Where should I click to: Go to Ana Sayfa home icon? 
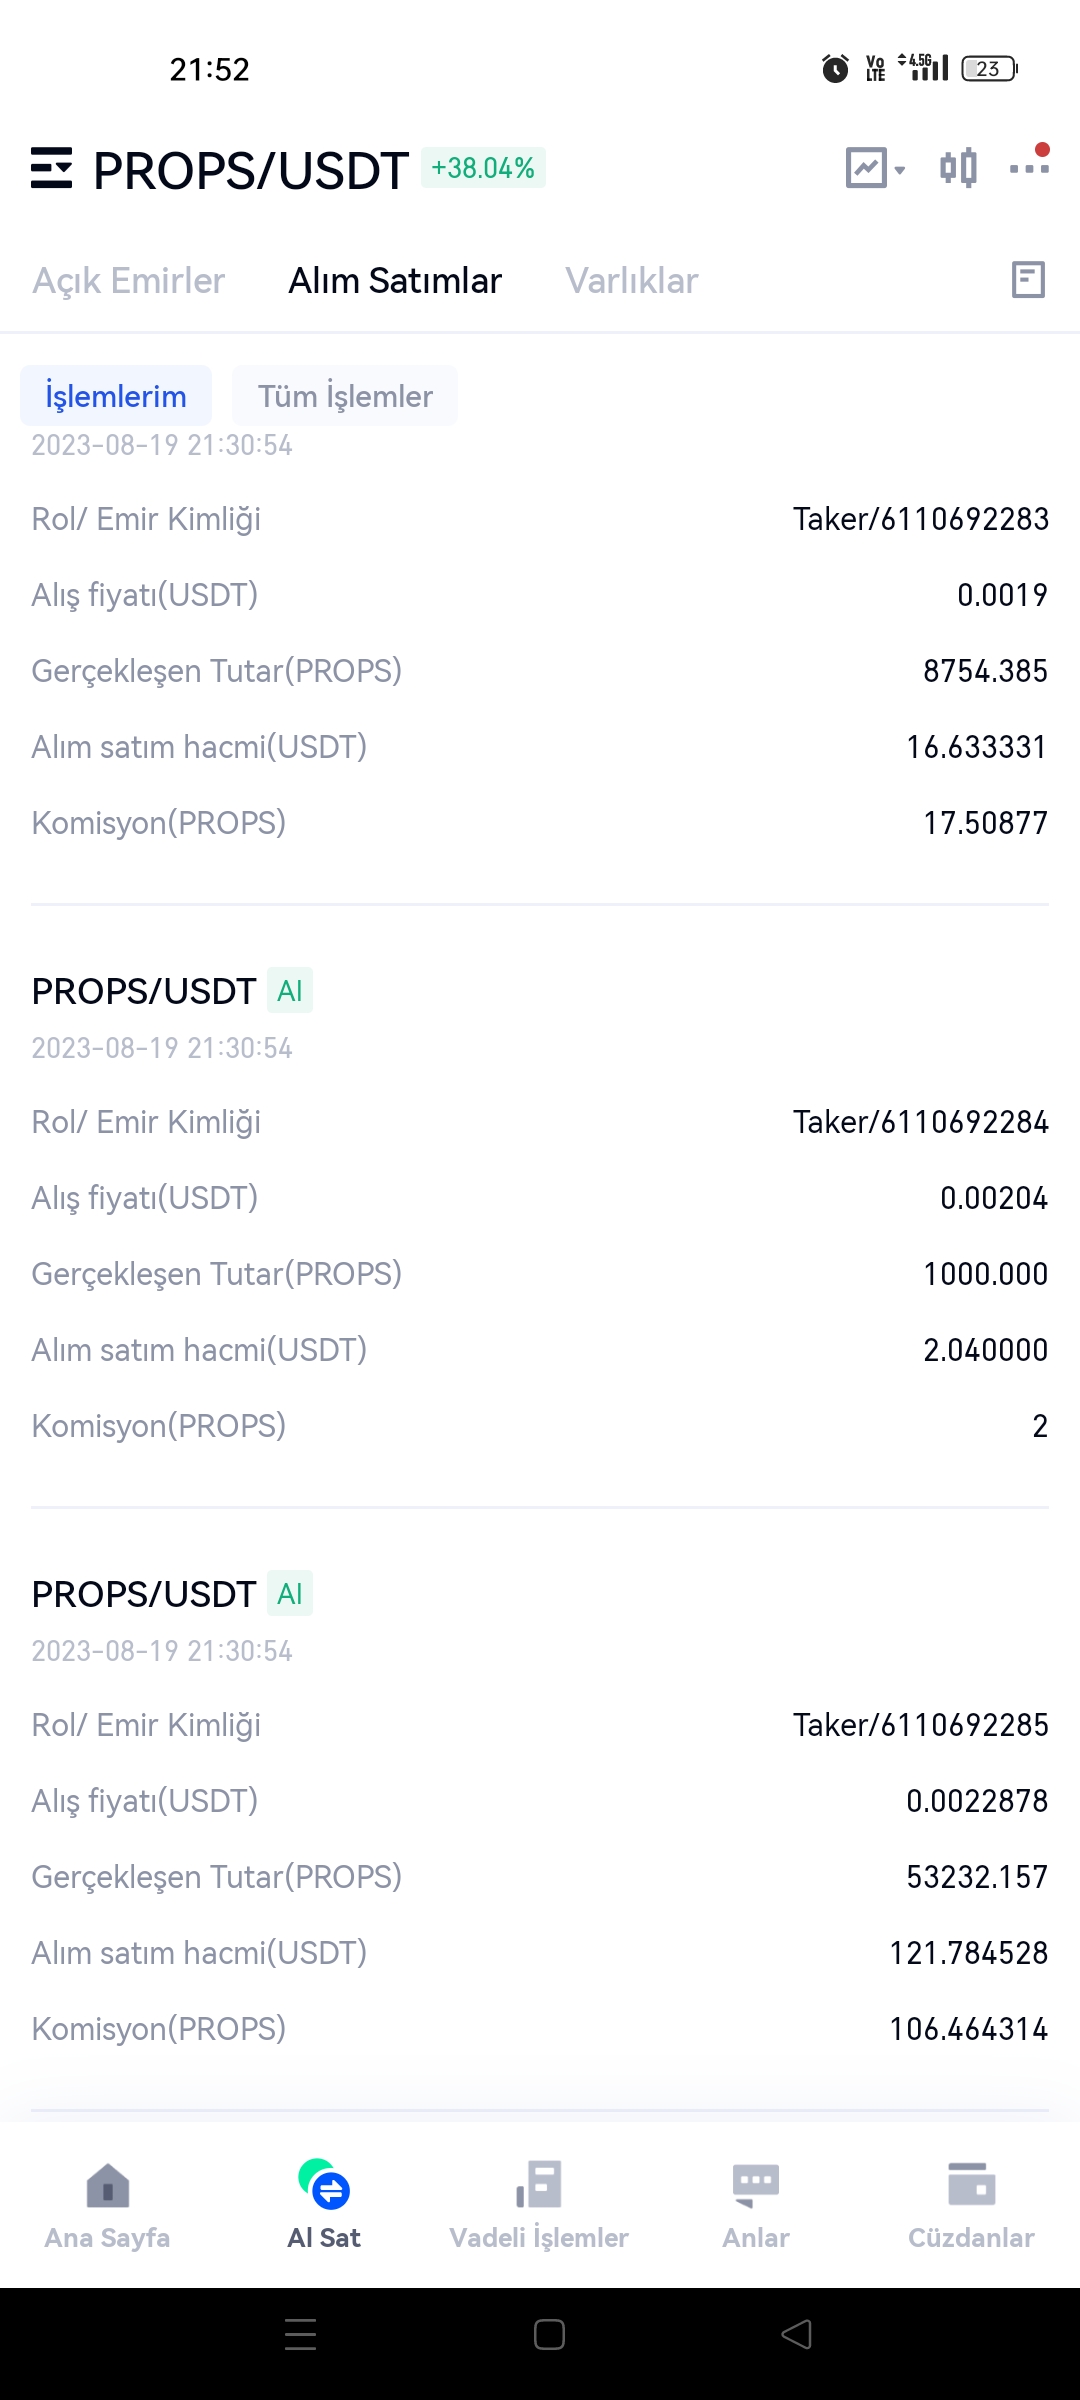(x=107, y=2206)
